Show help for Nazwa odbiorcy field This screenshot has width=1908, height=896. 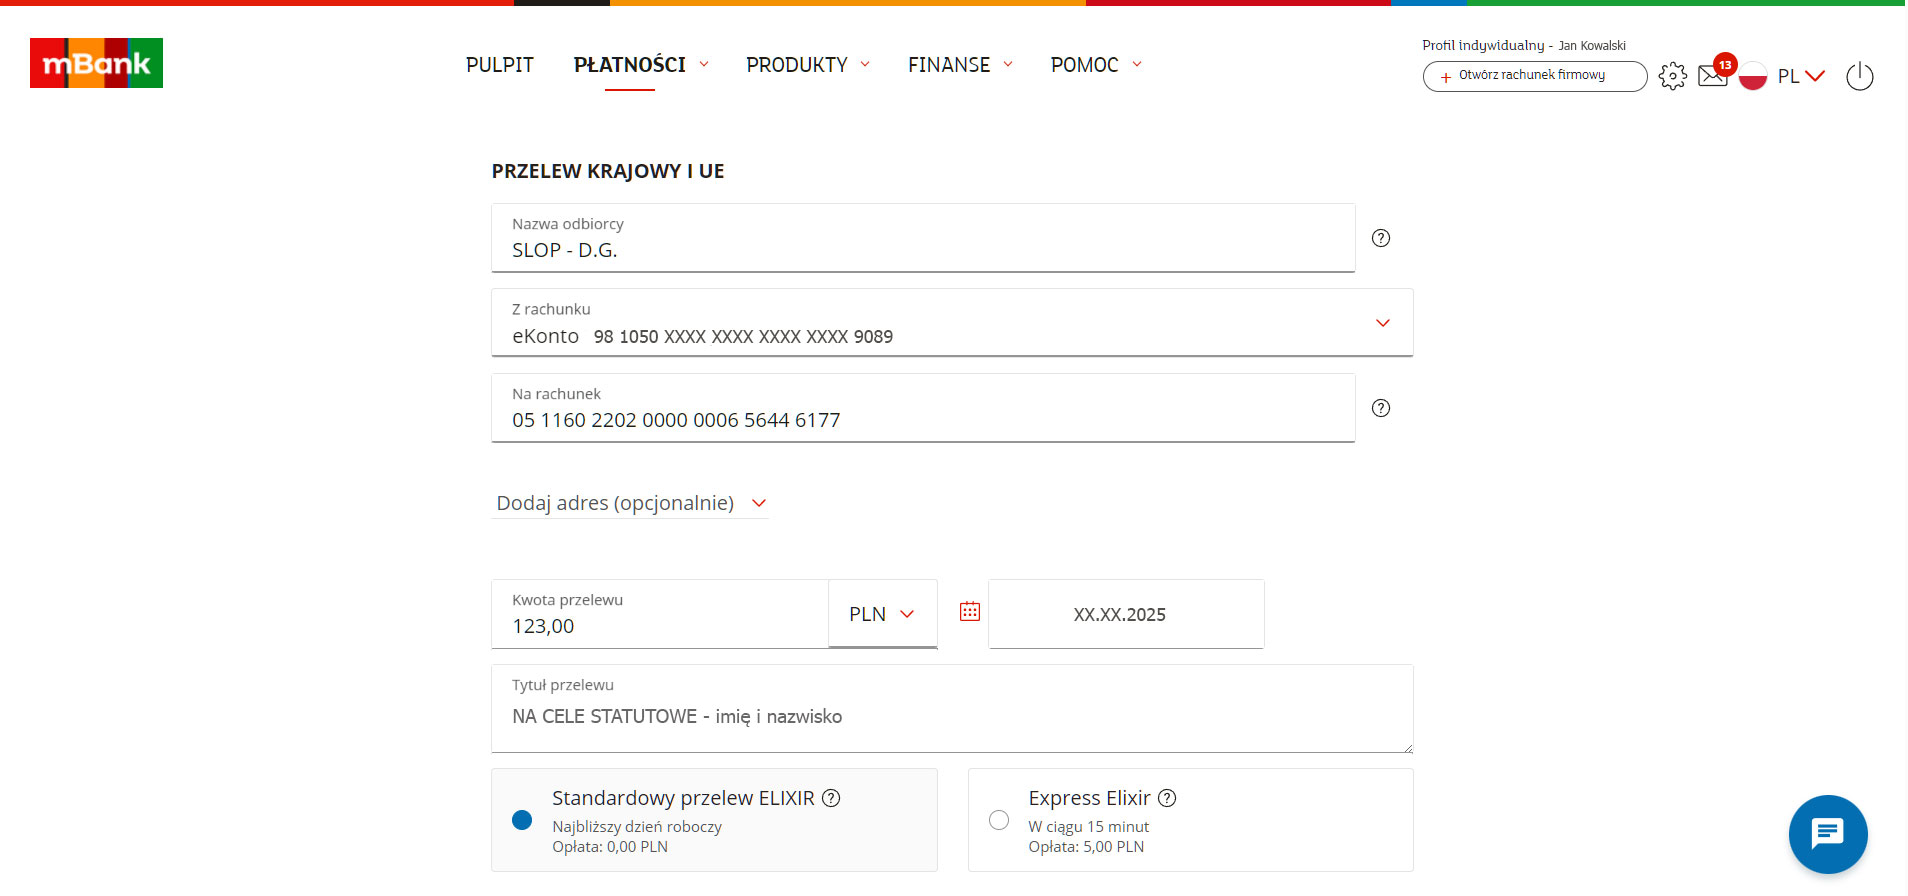tap(1380, 238)
